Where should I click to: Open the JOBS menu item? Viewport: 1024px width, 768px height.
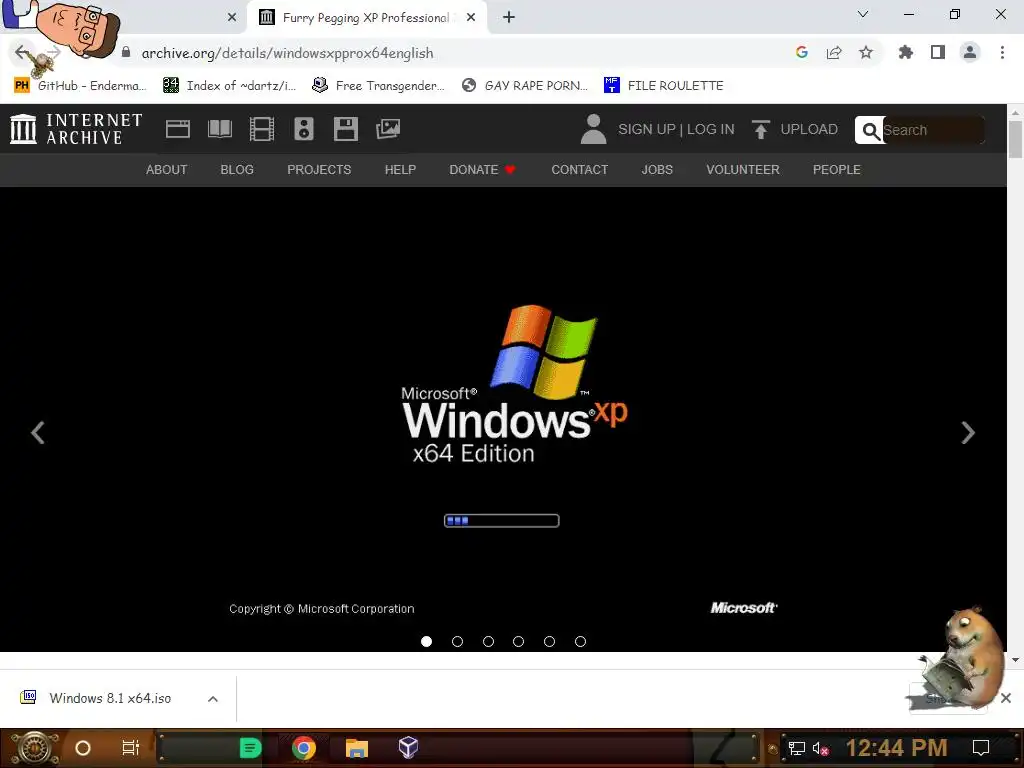click(657, 170)
